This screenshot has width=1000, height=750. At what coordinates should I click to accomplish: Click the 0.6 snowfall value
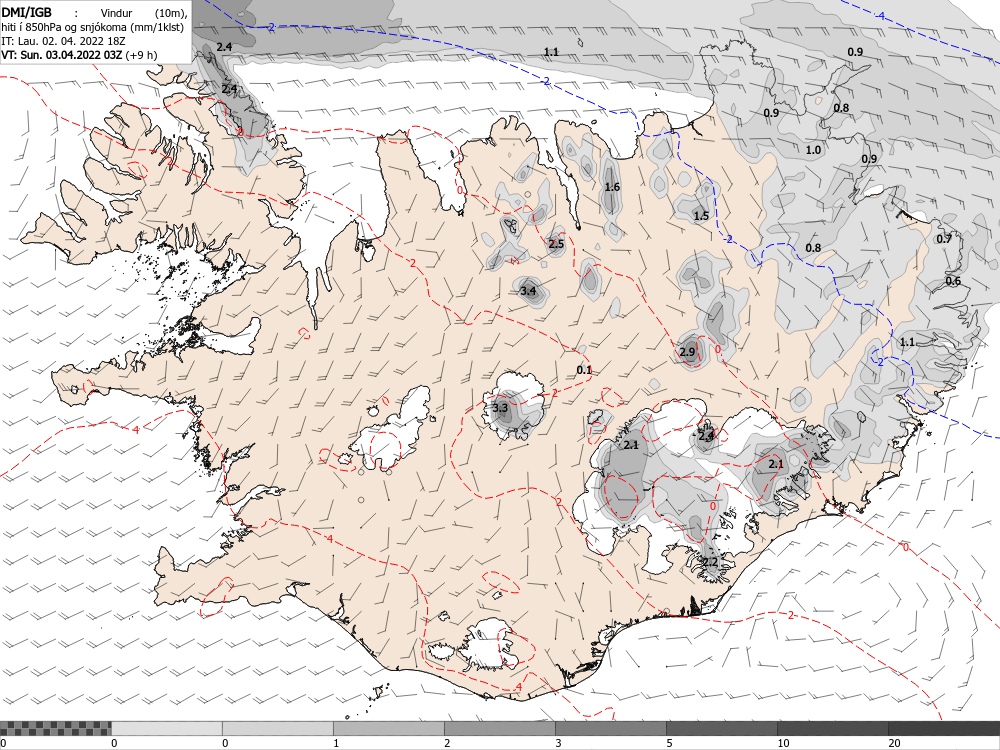953,281
